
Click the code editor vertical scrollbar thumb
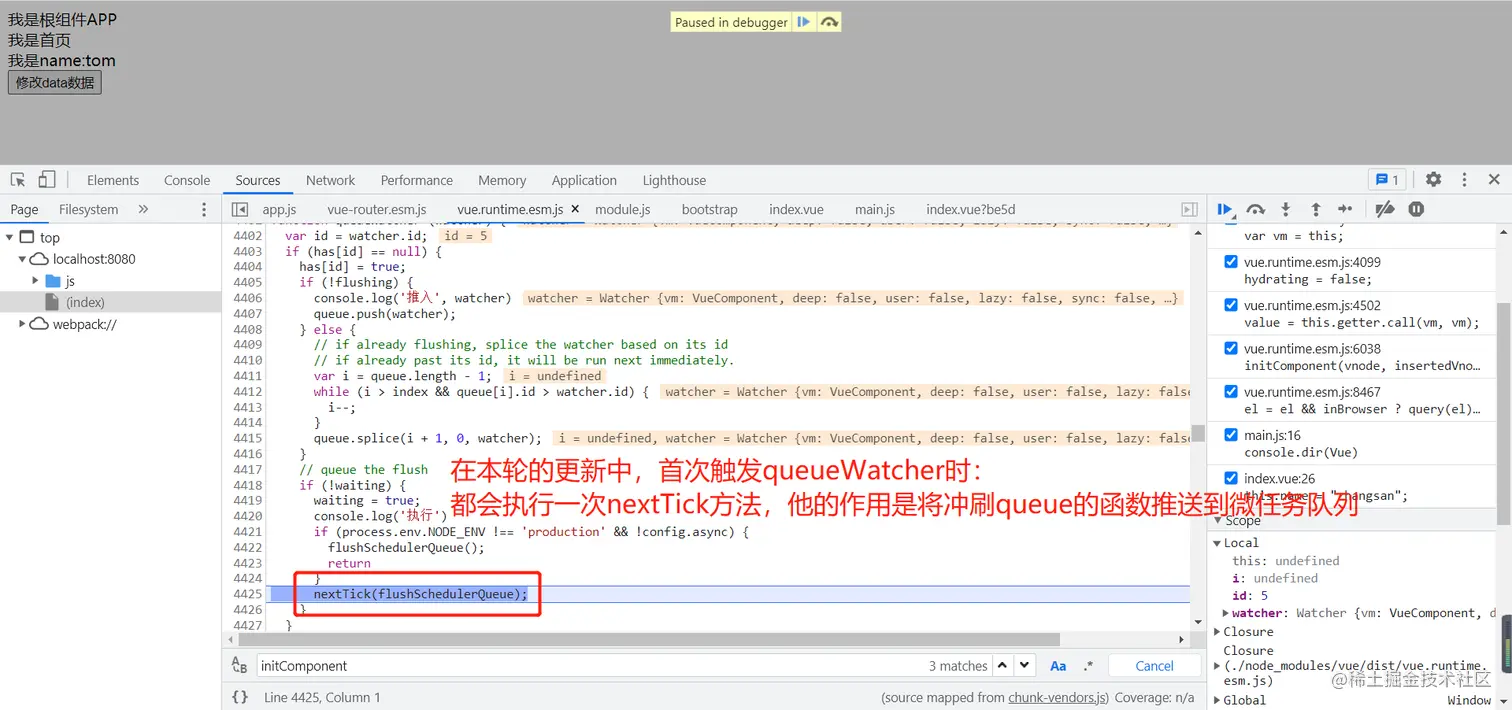1198,433
